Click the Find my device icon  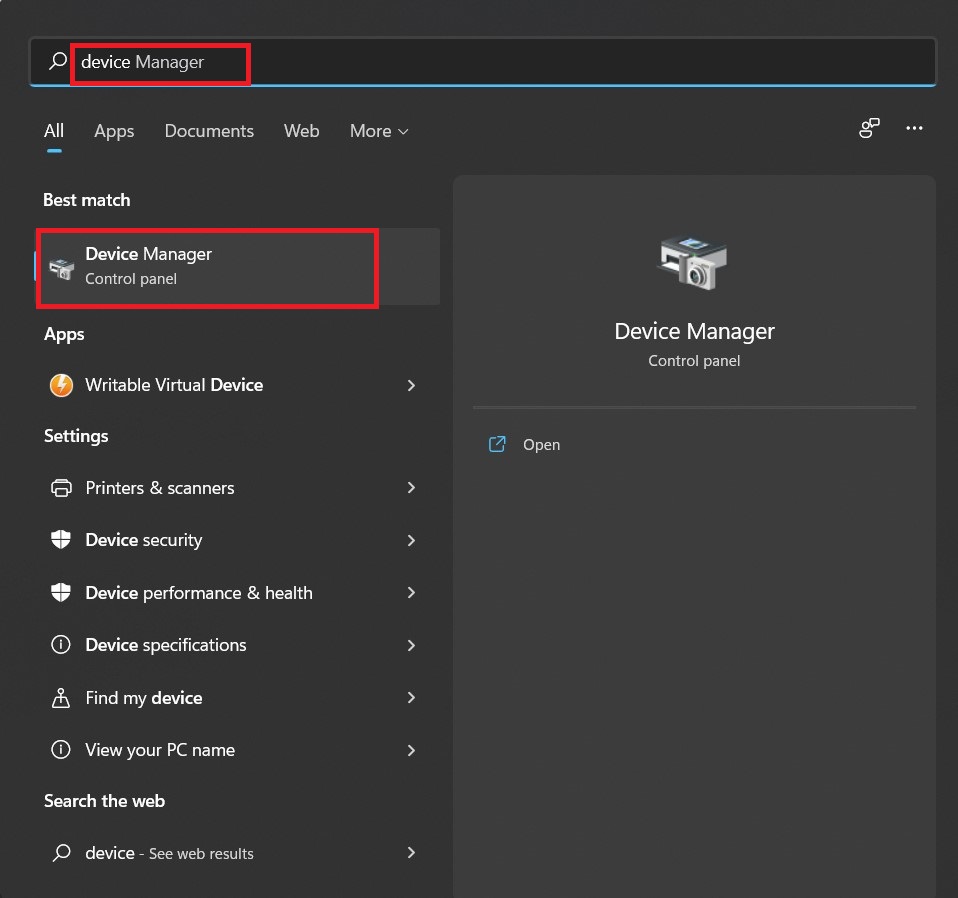tap(60, 698)
